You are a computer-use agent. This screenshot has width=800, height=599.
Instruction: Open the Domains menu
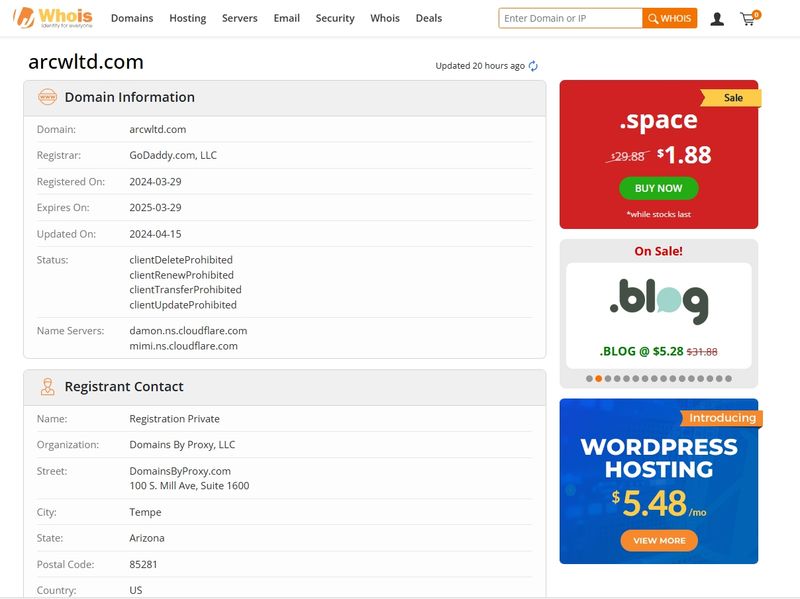coord(132,18)
